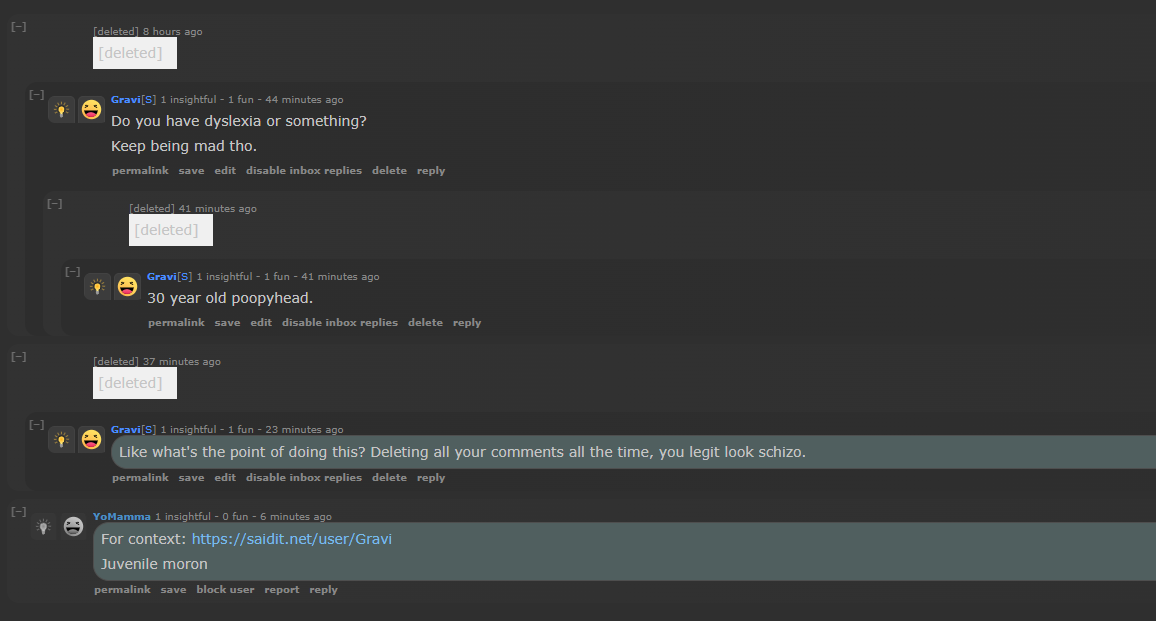Collapse YoMamma's comment thread
The height and width of the screenshot is (621, 1156).
19,512
